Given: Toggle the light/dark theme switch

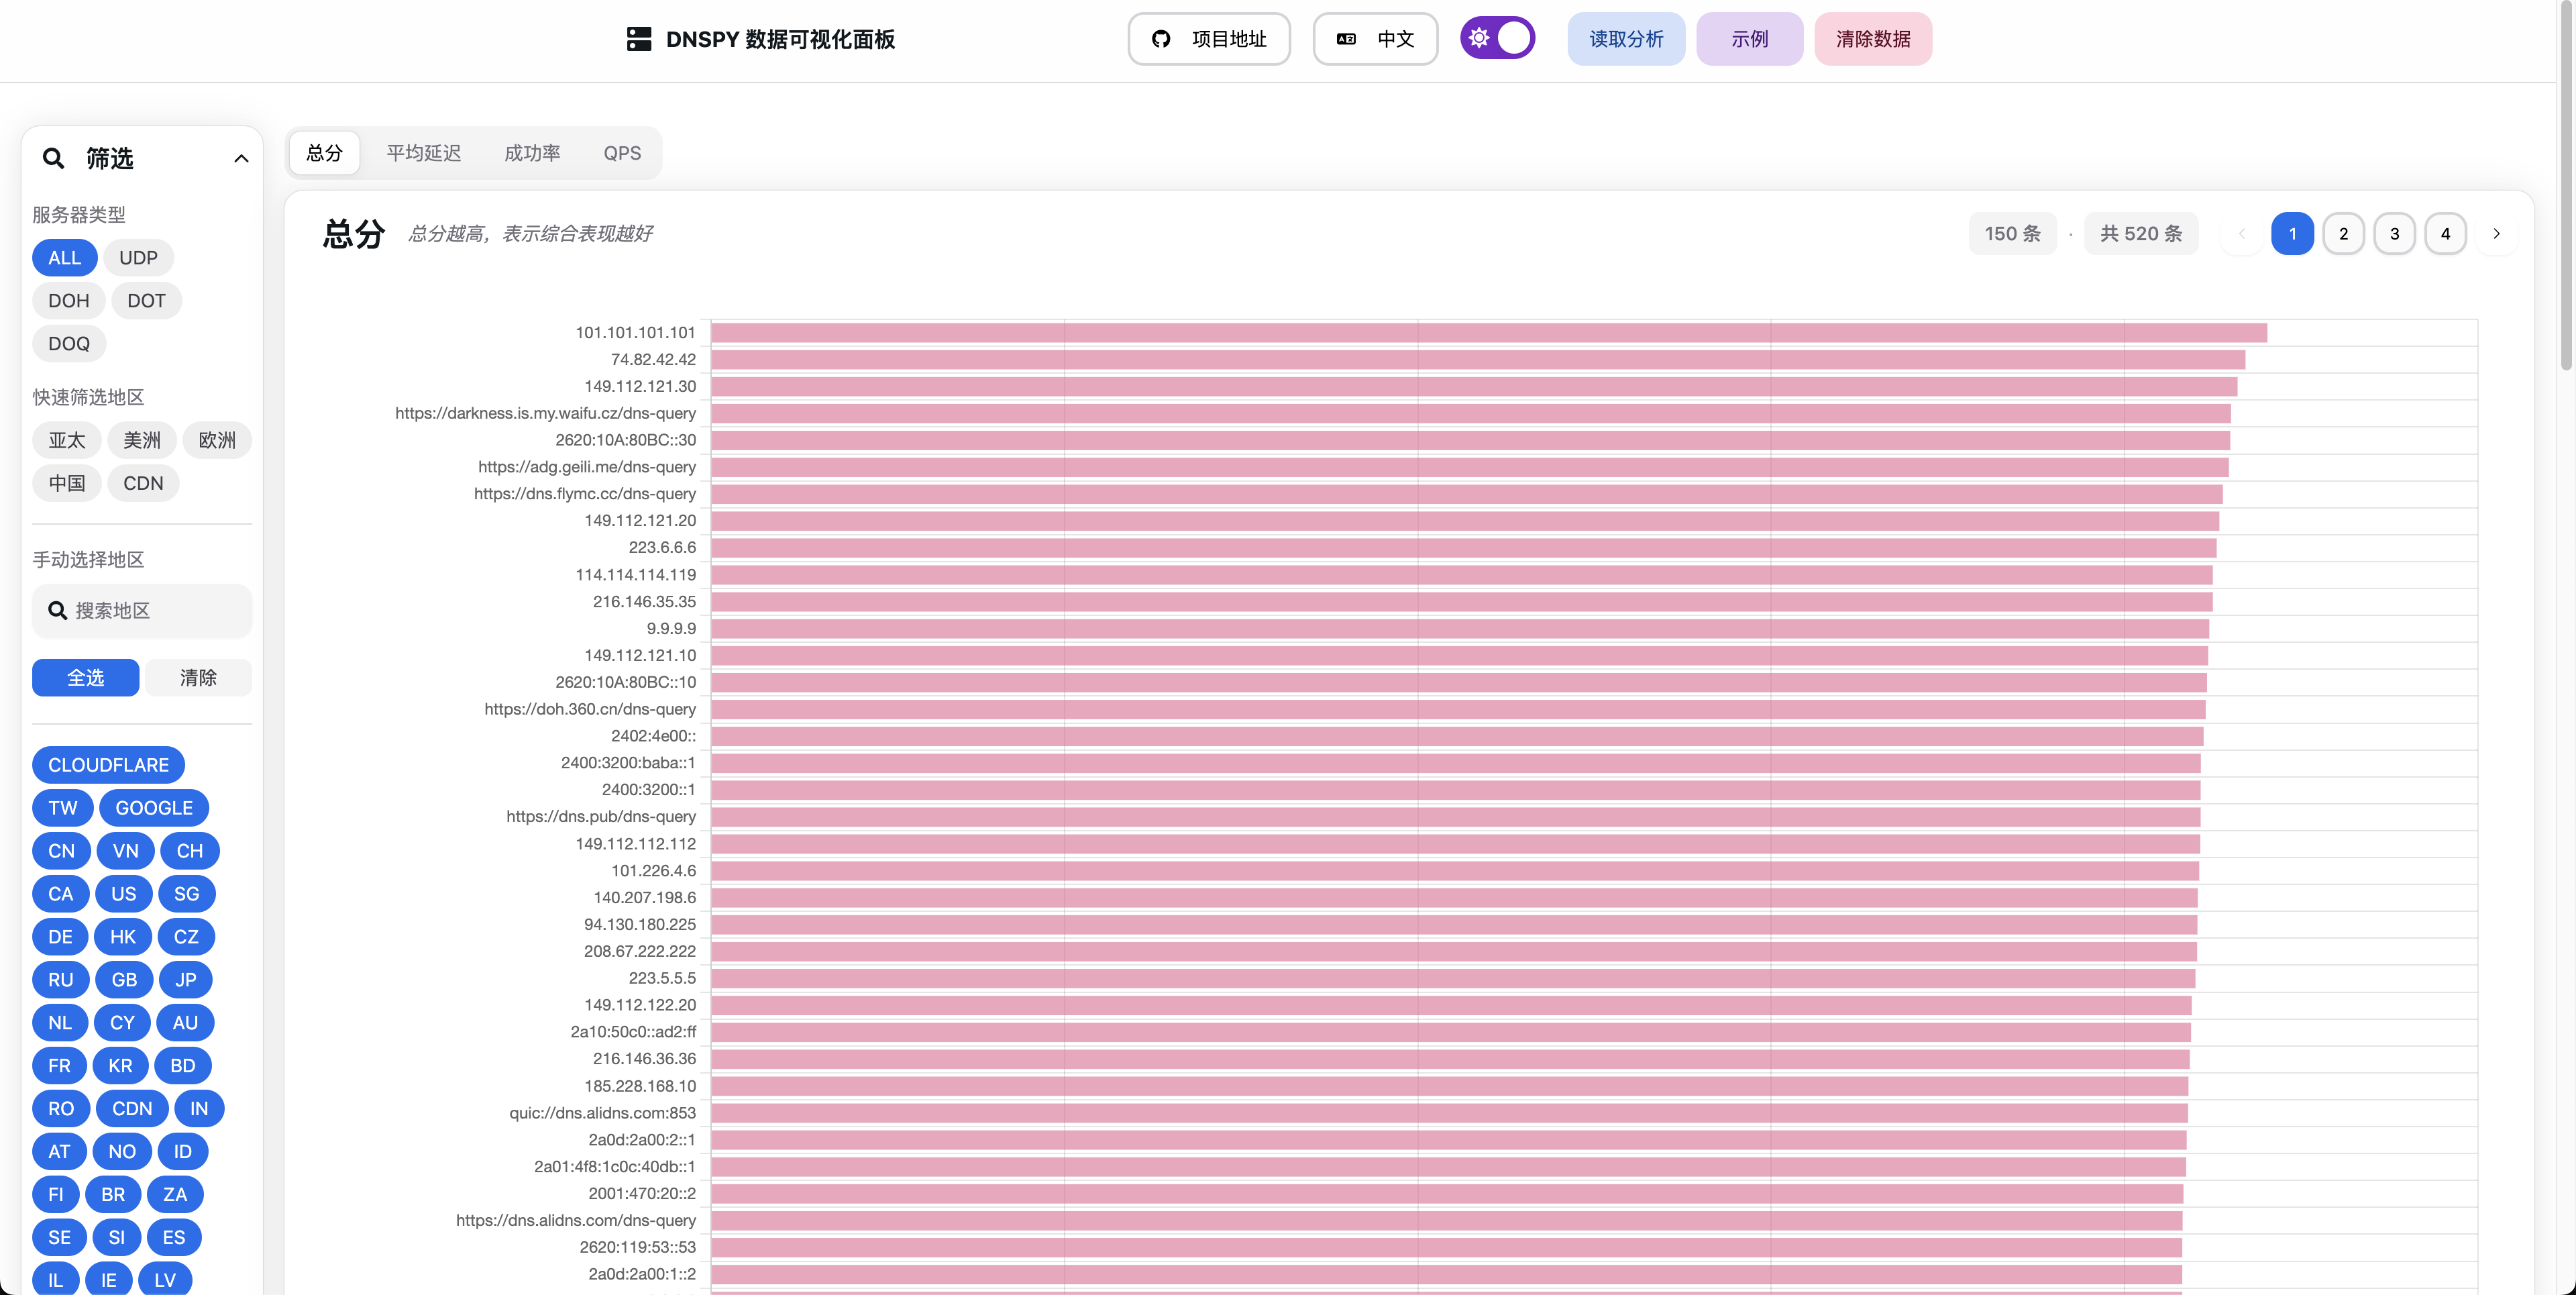Looking at the screenshot, I should pos(1497,38).
